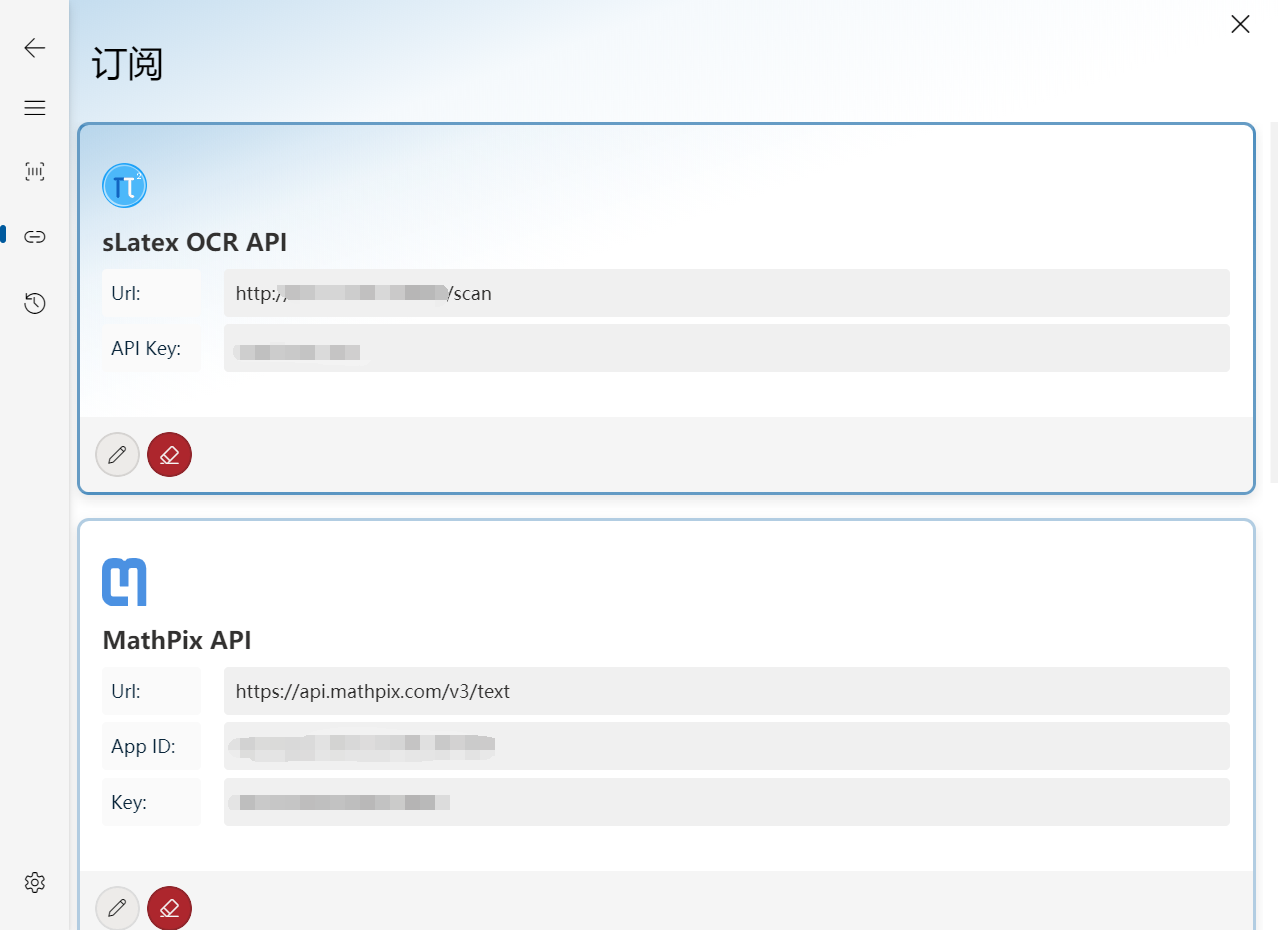
Task: Click the vertical scrollbar on the right
Action: 1274,300
